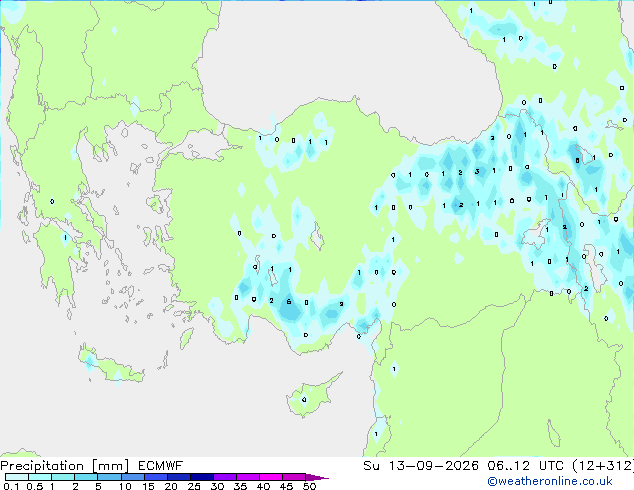Click the (12+312) forecast hour text
The image size is (634, 490).
click(603, 466)
